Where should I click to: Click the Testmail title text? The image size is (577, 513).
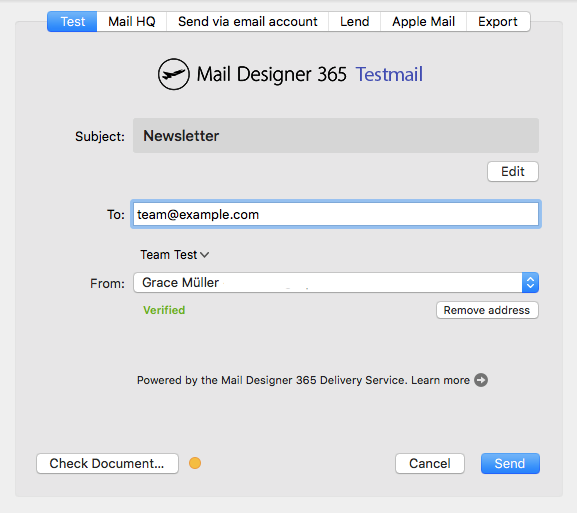[389, 74]
